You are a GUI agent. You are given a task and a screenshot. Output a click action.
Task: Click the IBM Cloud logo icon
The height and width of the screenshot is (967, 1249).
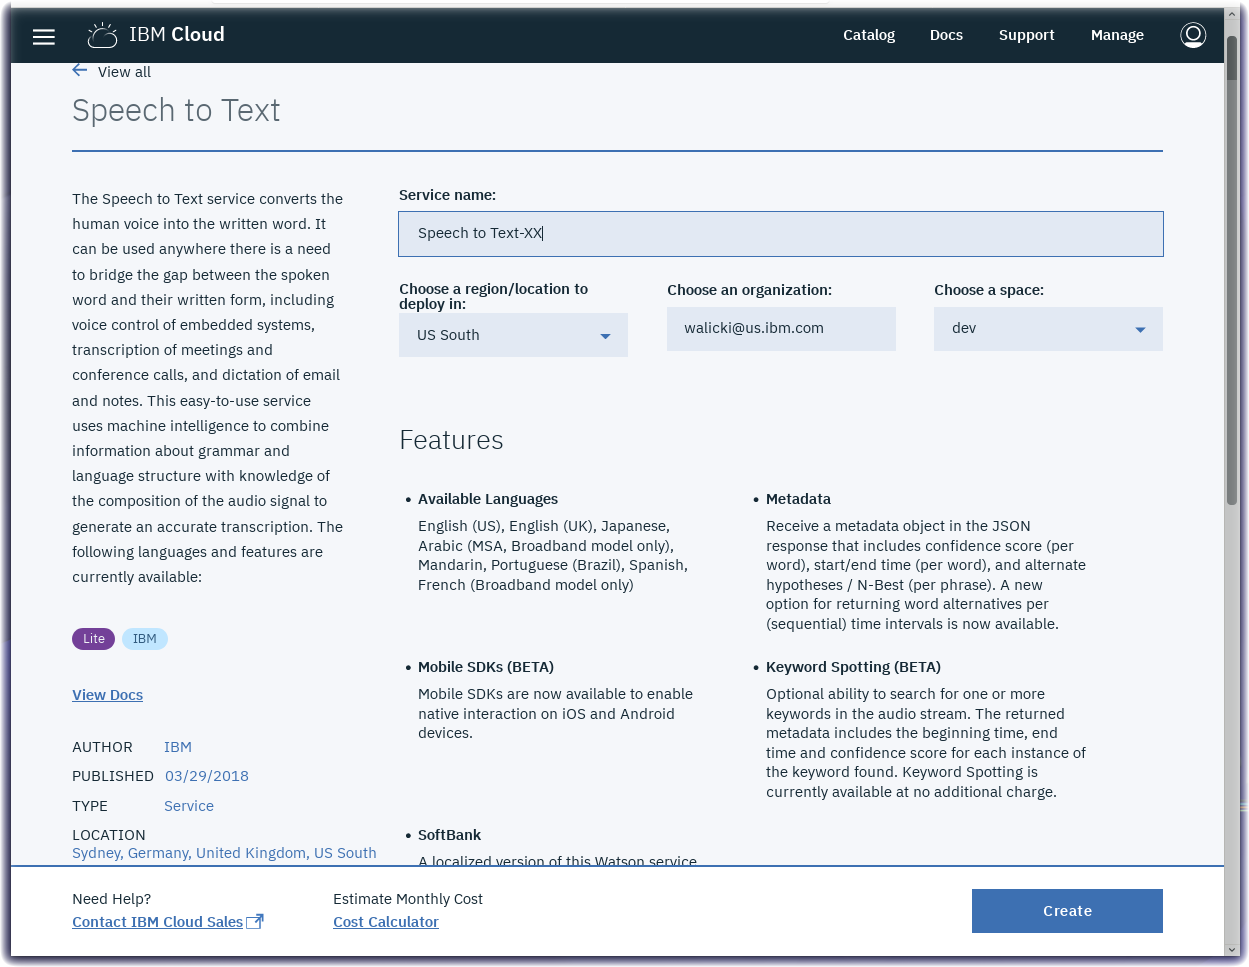pyautogui.click(x=102, y=35)
